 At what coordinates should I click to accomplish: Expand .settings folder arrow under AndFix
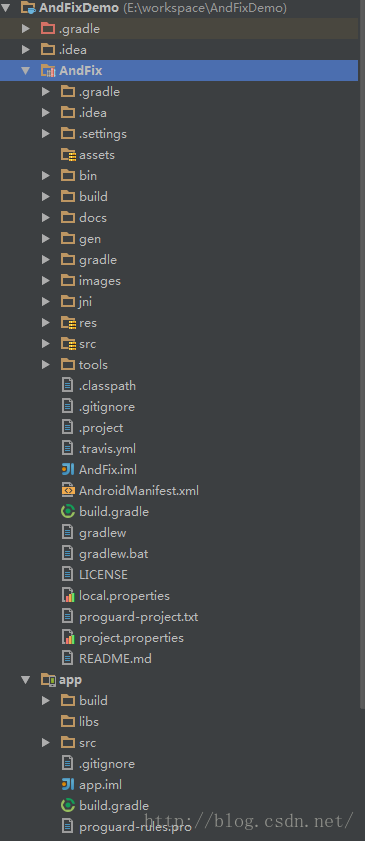pyautogui.click(x=46, y=134)
